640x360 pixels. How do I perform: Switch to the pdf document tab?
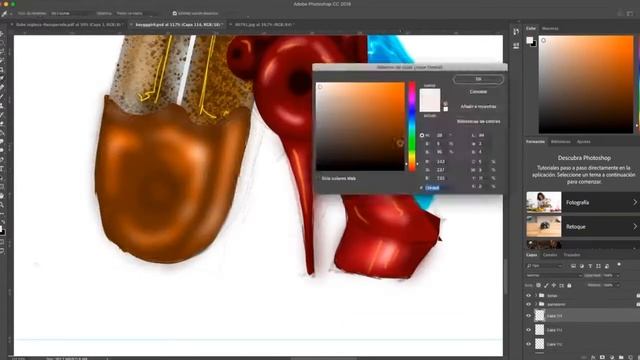coord(69,24)
